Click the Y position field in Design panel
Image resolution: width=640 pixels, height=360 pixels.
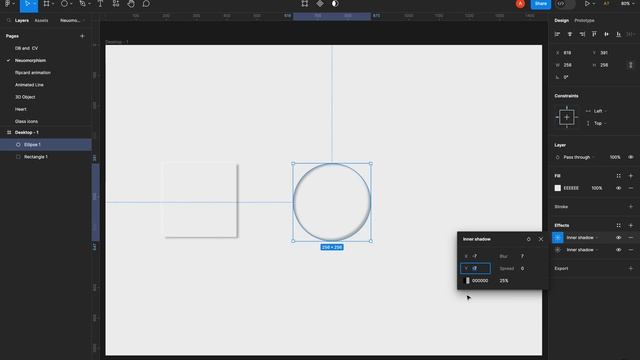click(x=607, y=53)
